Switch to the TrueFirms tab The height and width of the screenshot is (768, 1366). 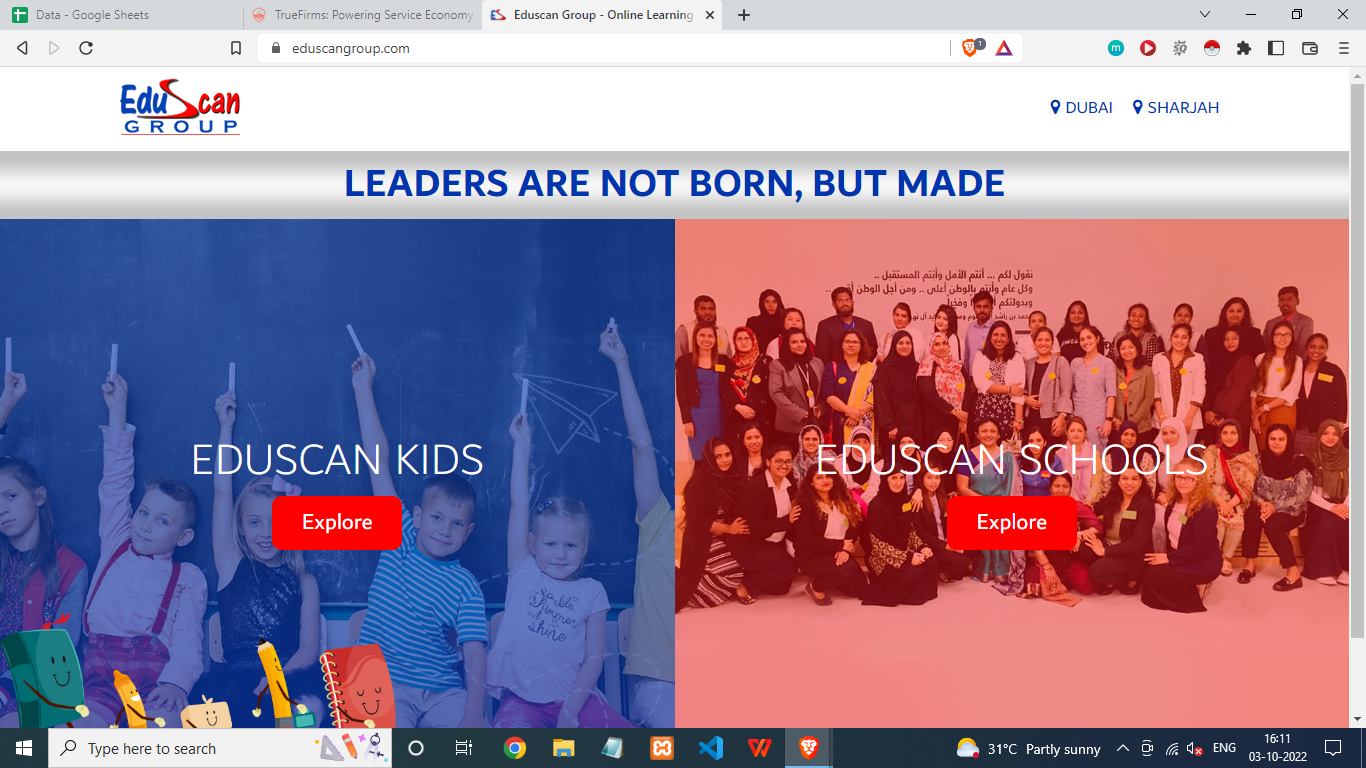click(362, 15)
